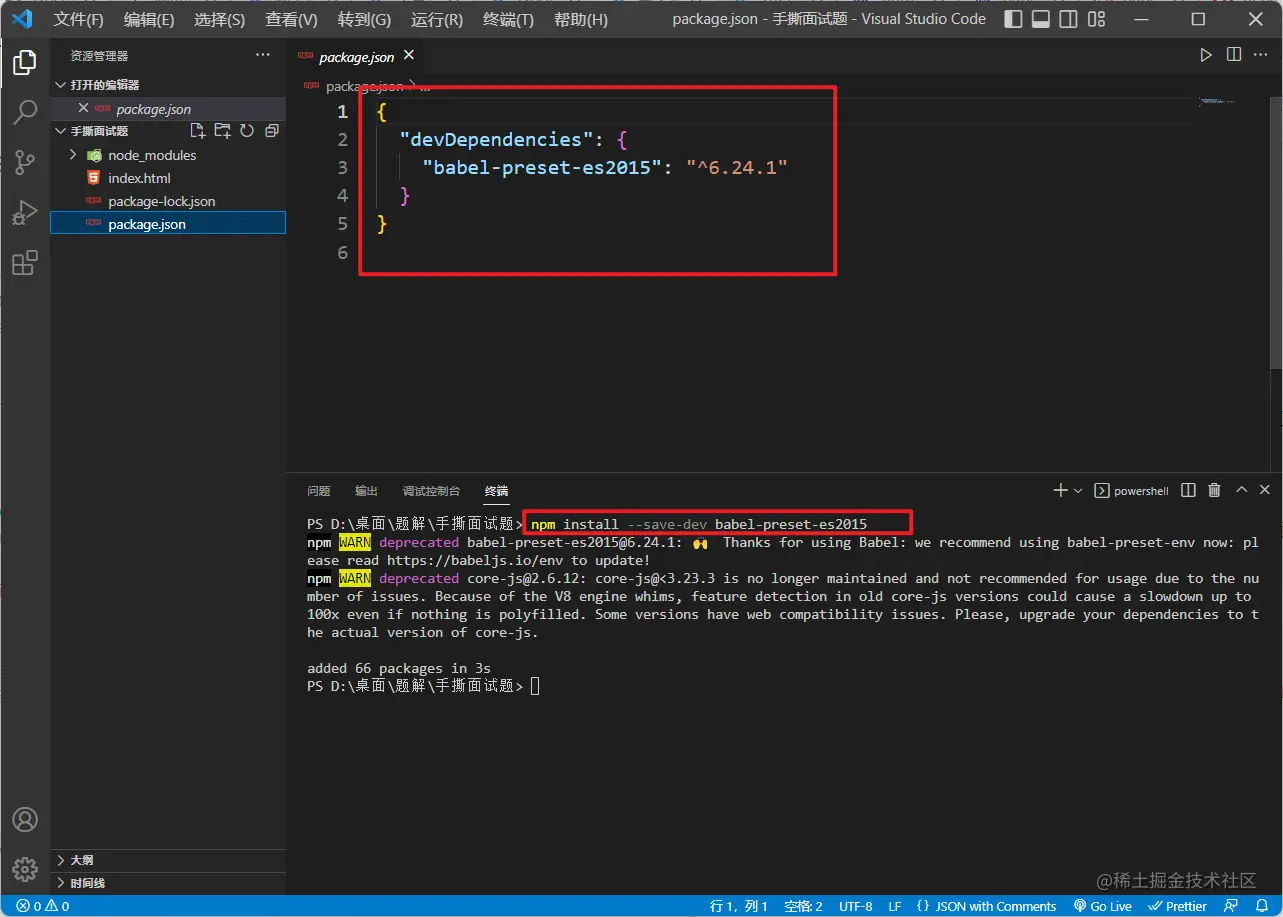The image size is (1283, 917).
Task: Switch to the 输出 panel tab
Action: [366, 491]
